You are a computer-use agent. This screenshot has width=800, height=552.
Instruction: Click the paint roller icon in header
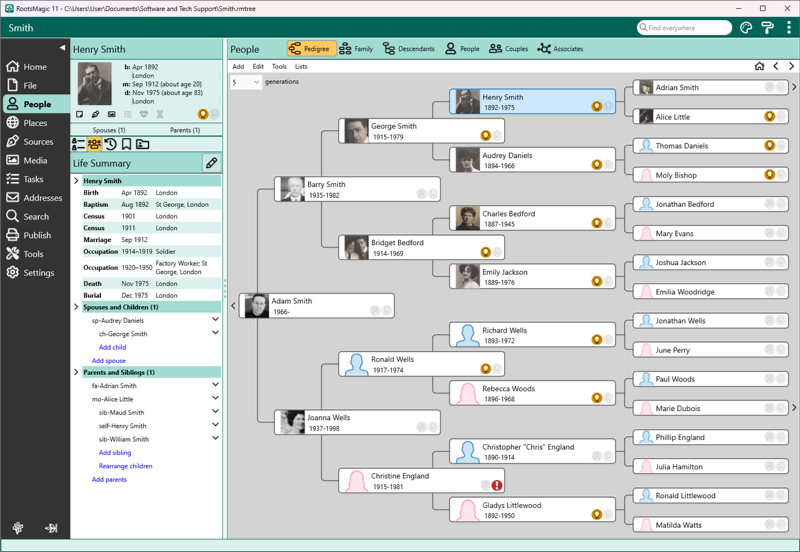click(767, 28)
